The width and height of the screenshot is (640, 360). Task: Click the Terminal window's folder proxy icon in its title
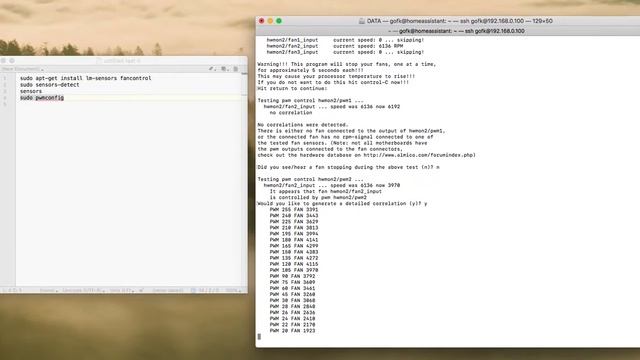[362, 21]
